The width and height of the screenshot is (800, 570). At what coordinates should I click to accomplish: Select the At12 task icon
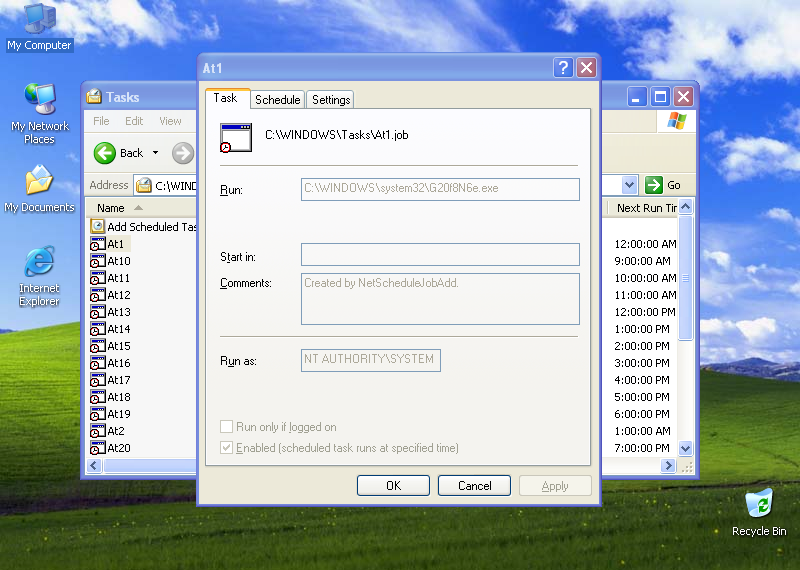point(97,294)
